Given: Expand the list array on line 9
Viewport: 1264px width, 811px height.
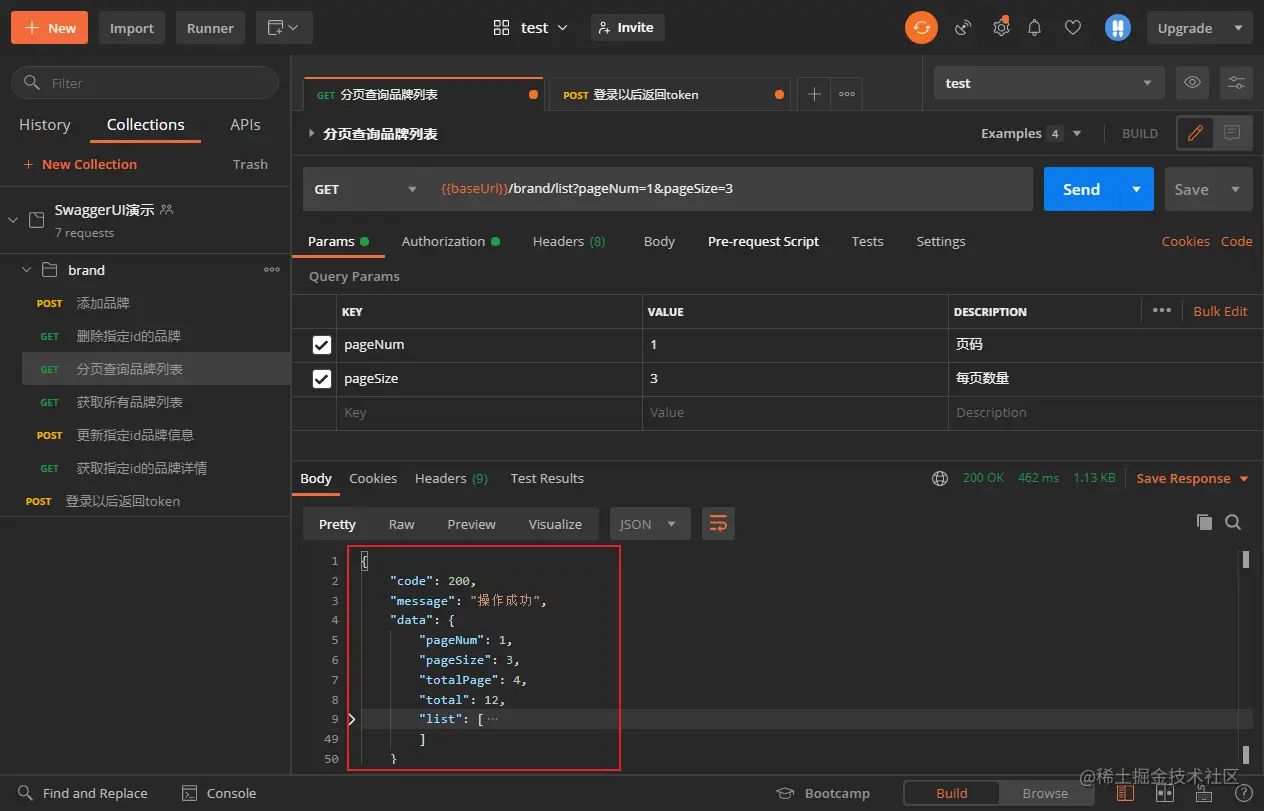Looking at the screenshot, I should (351, 719).
